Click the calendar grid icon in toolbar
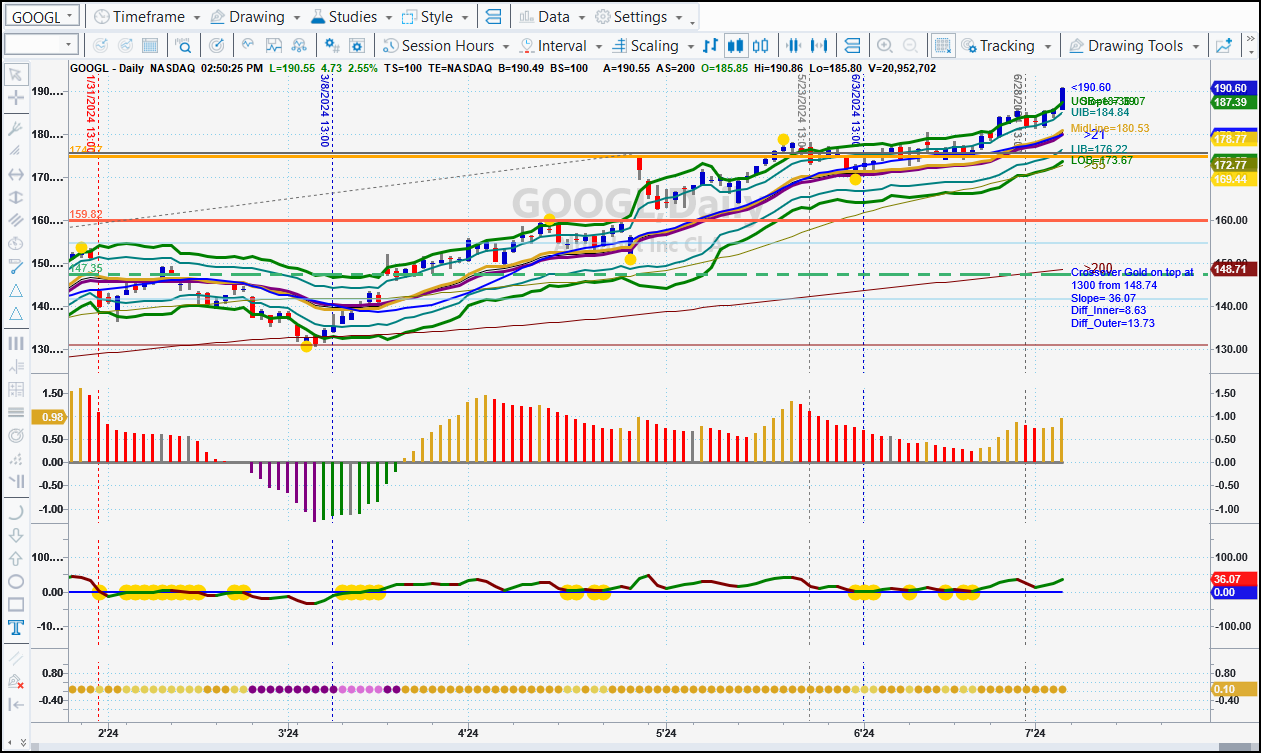This screenshot has height=753, width=1261. click(150, 46)
